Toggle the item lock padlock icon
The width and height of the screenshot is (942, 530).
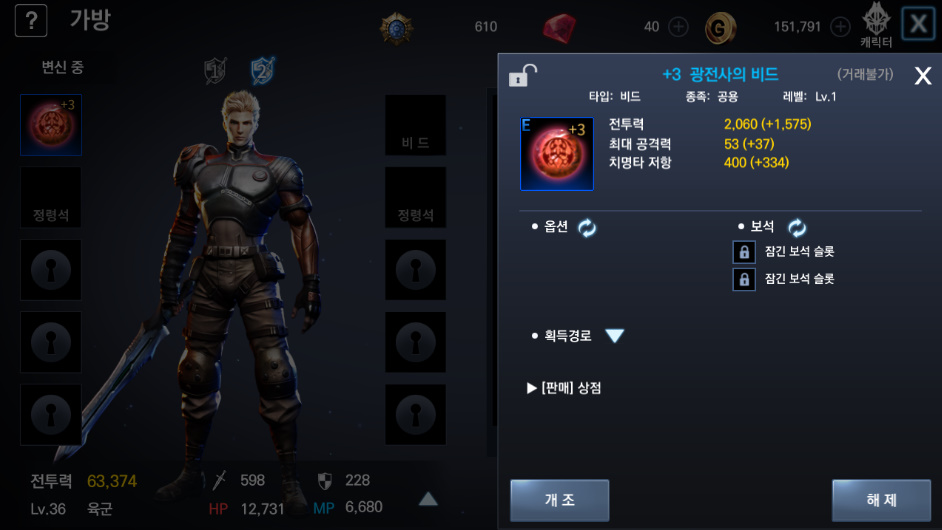(x=522, y=76)
